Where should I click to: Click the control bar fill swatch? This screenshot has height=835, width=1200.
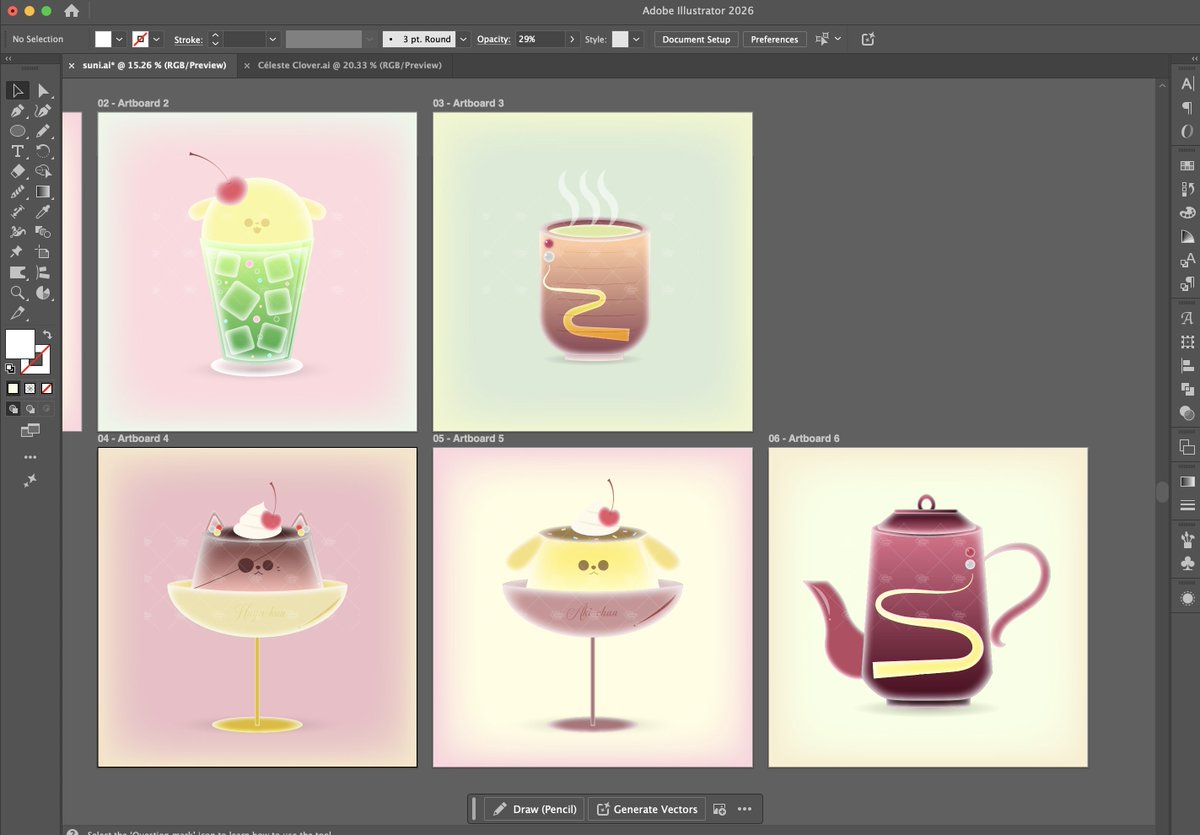point(103,39)
